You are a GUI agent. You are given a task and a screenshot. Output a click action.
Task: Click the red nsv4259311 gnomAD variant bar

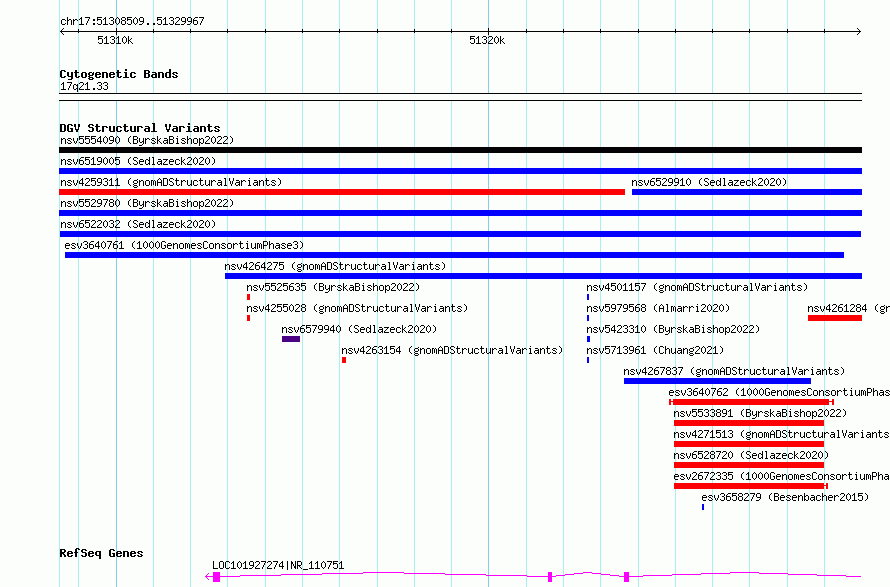click(x=342, y=192)
